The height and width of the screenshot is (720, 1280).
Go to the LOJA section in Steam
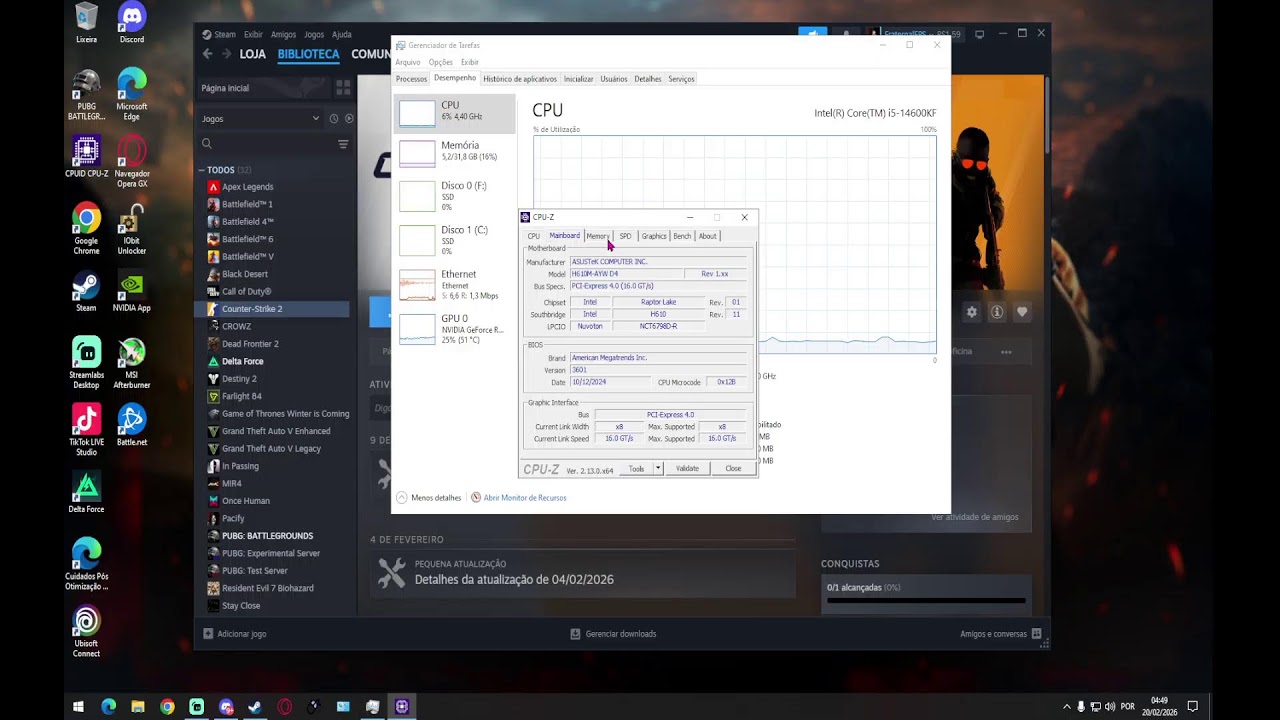tap(253, 54)
